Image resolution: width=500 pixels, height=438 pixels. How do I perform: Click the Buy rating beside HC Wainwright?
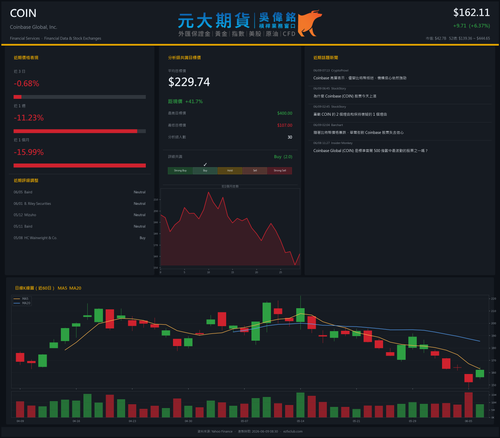tap(142, 238)
